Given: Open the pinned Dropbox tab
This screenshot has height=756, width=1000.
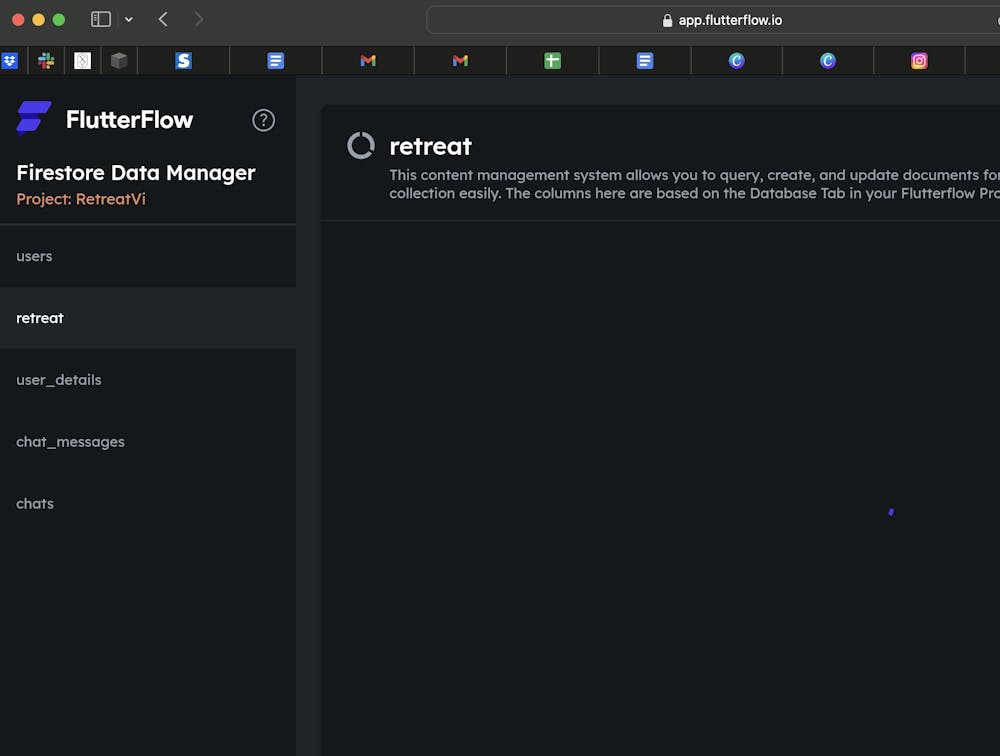Looking at the screenshot, I should [10, 61].
